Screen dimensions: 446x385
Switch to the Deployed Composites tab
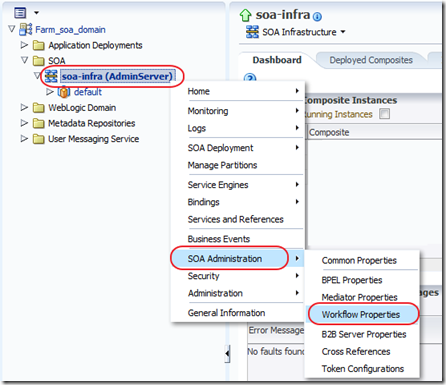(x=371, y=60)
